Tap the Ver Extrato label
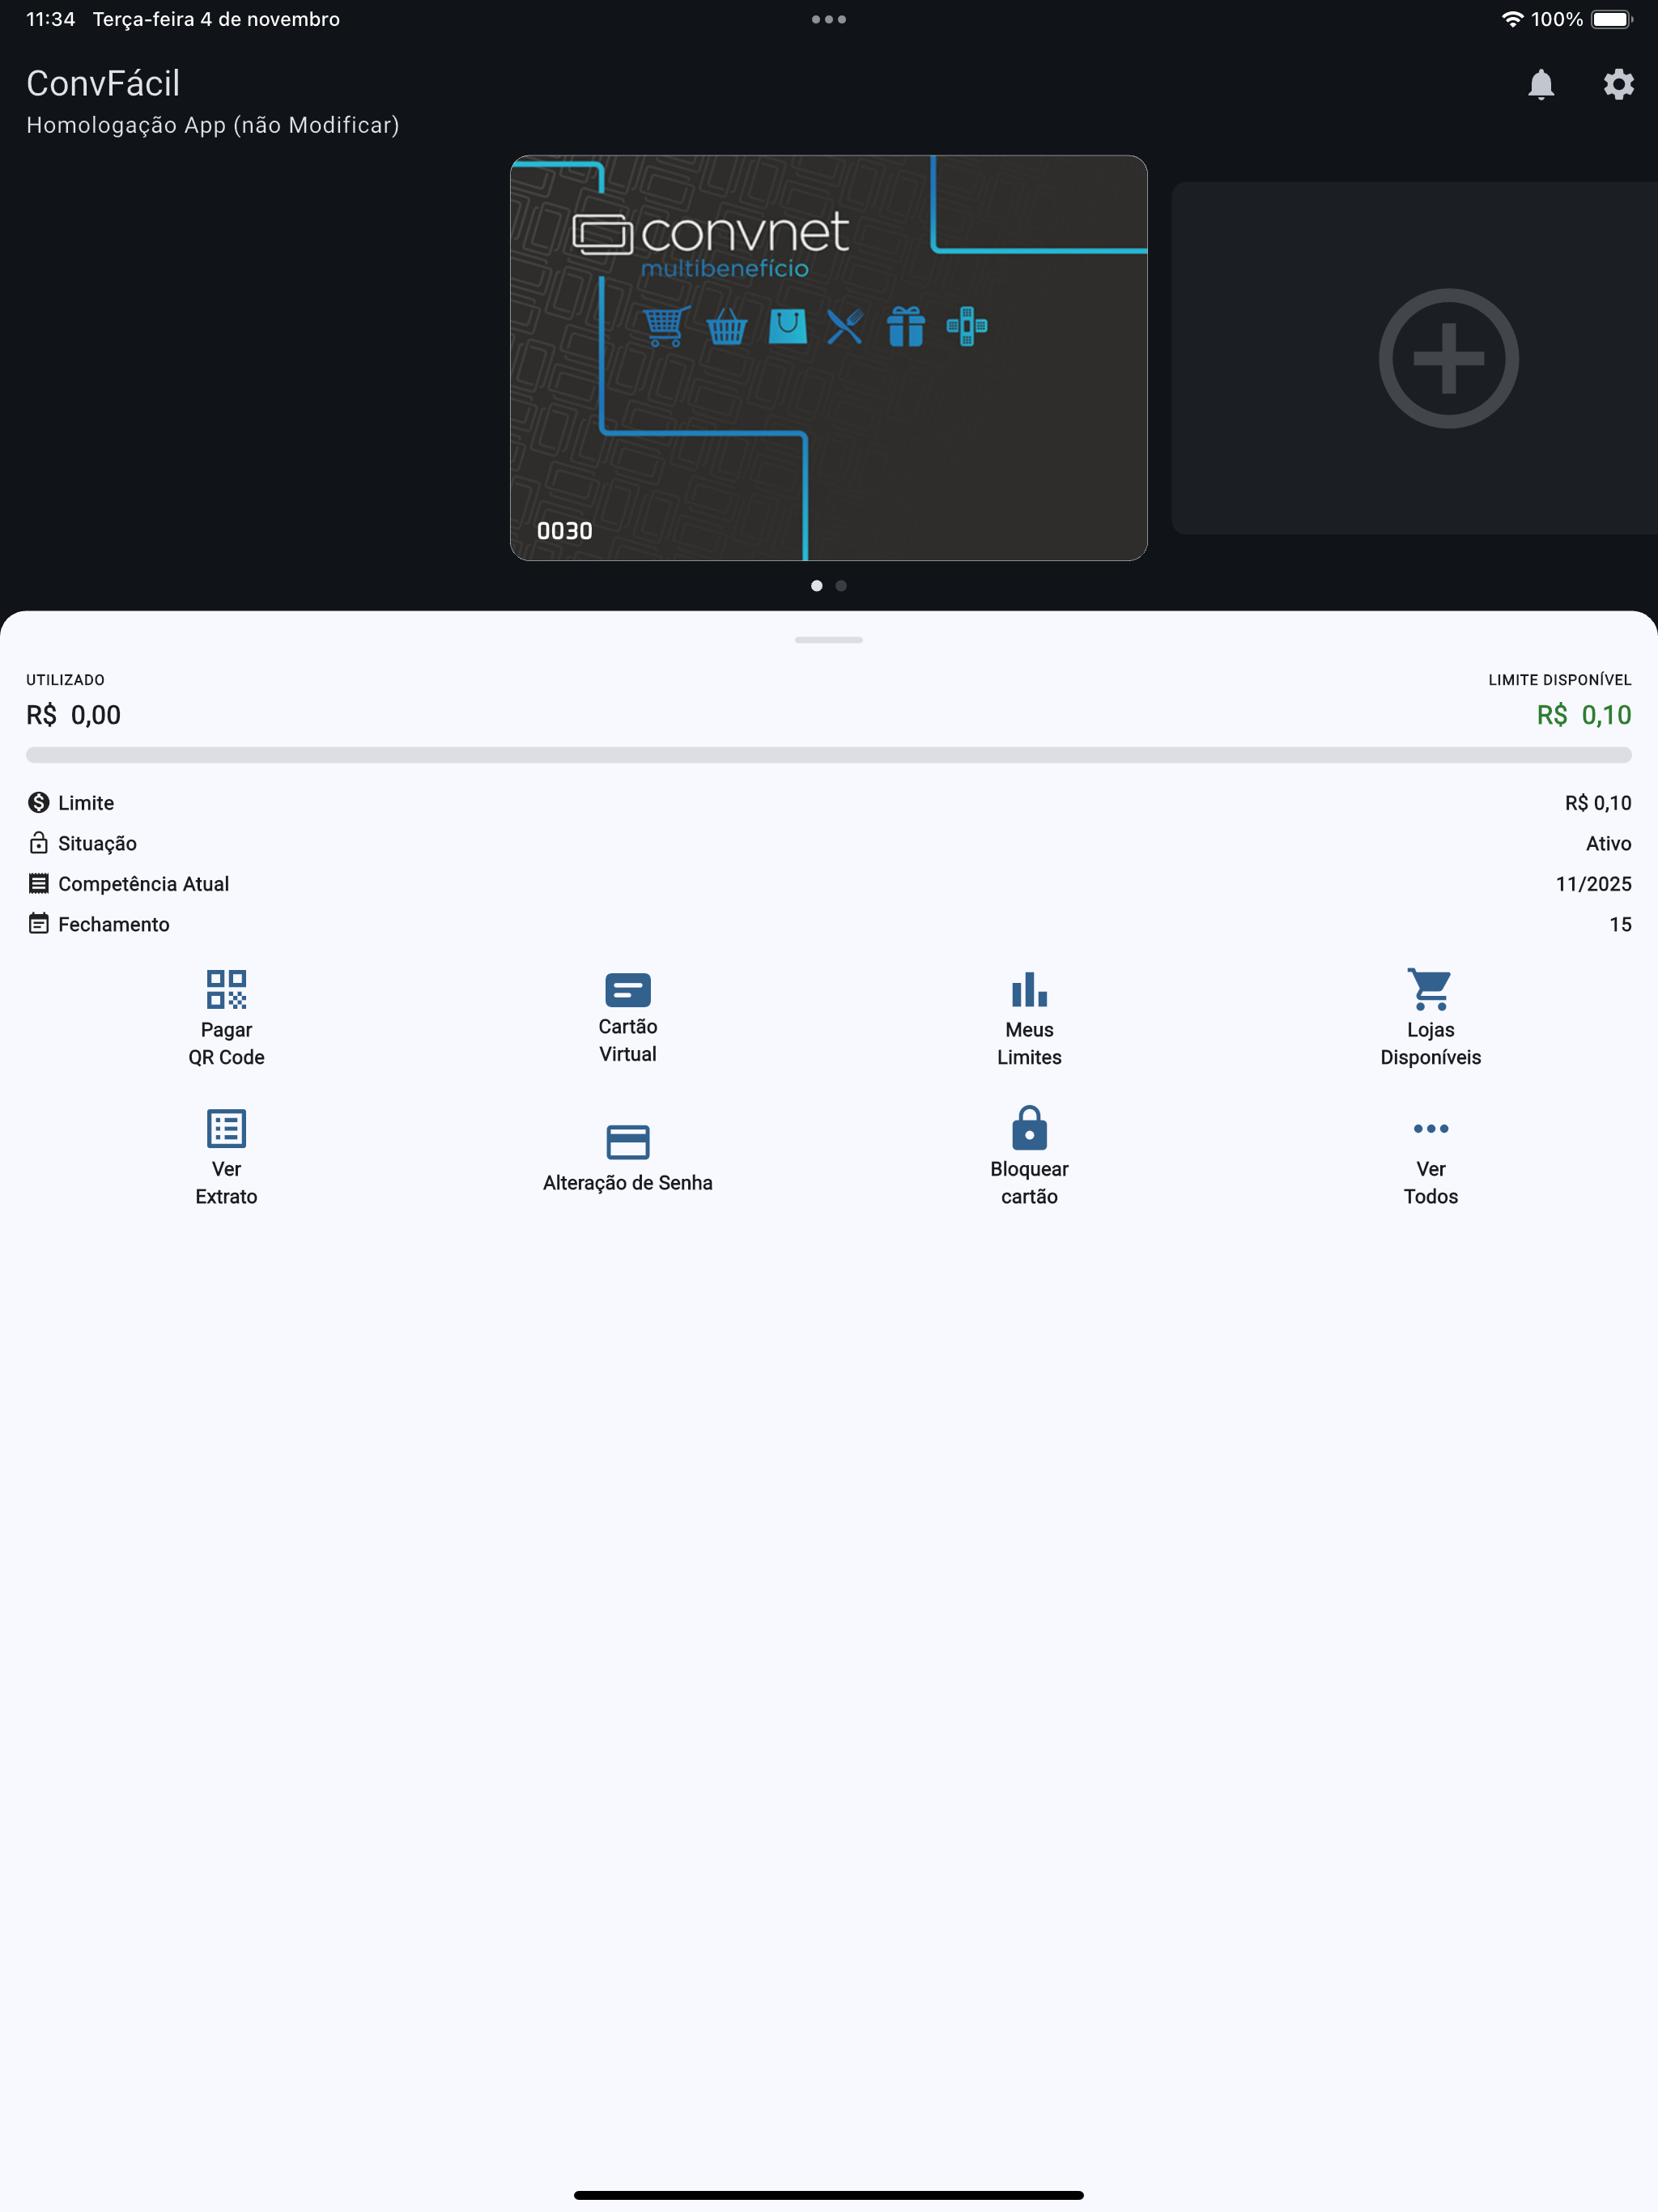 226,1182
